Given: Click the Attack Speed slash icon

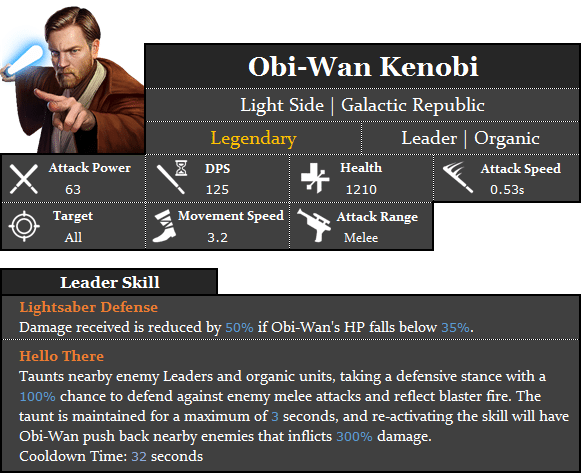Looking at the screenshot, I should tap(458, 177).
